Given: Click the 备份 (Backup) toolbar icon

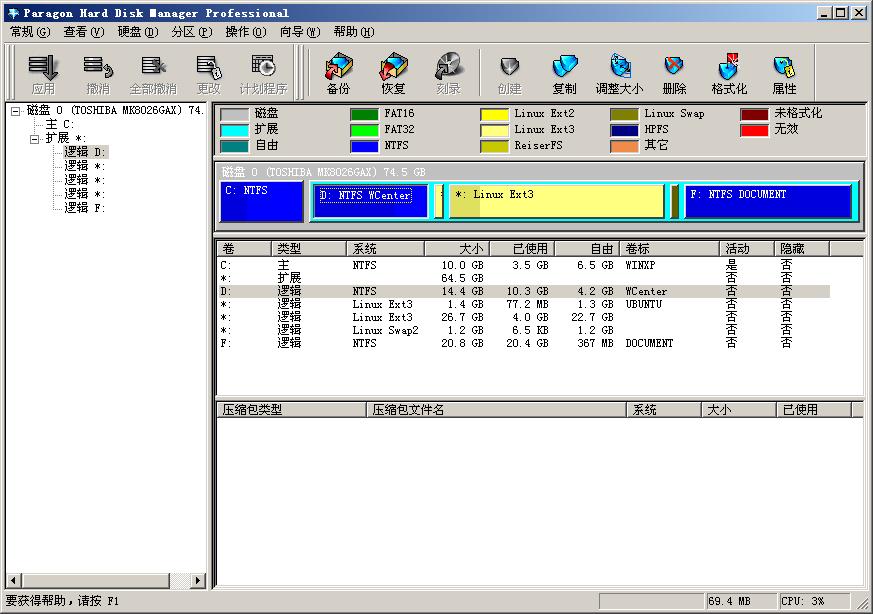Looking at the screenshot, I should (339, 74).
